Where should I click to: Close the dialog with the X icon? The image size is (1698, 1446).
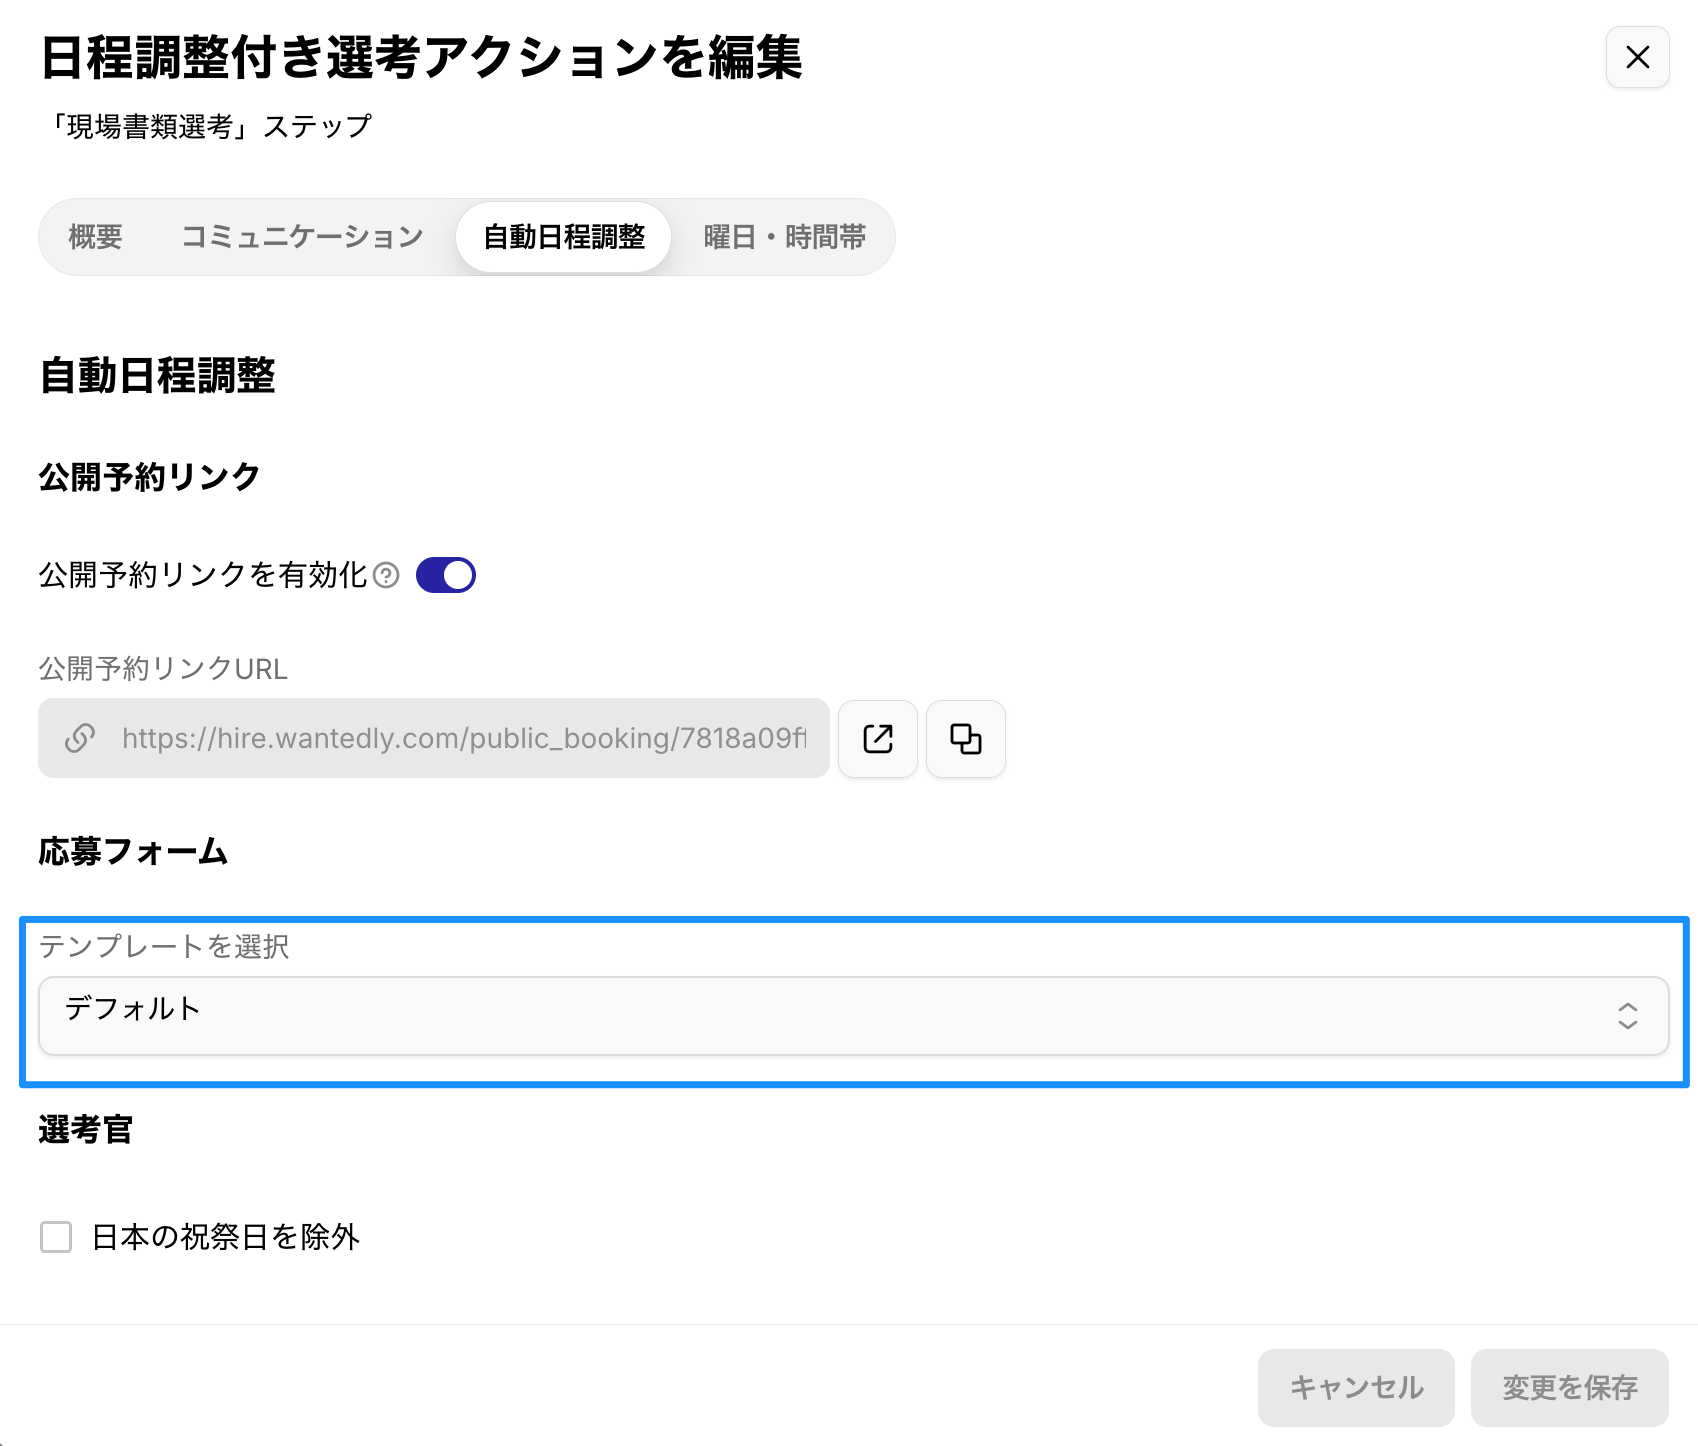(x=1637, y=58)
